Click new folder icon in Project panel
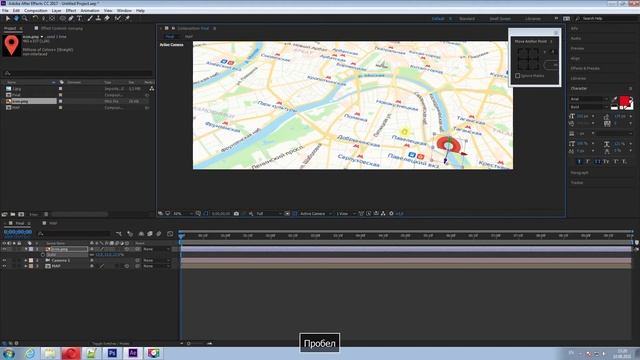Viewport: 640px width, 360px height. [13, 214]
